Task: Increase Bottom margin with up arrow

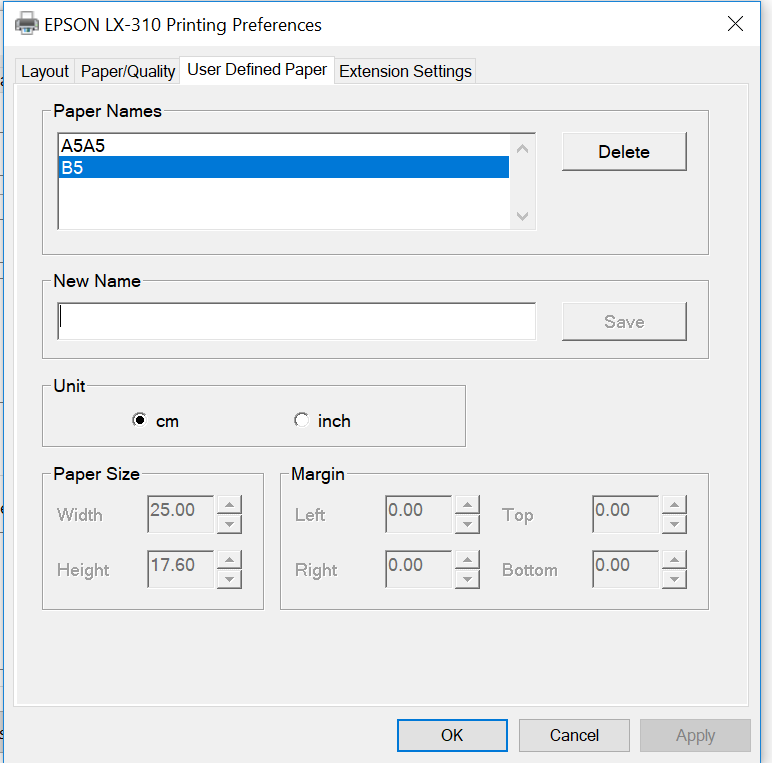Action: coord(674,560)
